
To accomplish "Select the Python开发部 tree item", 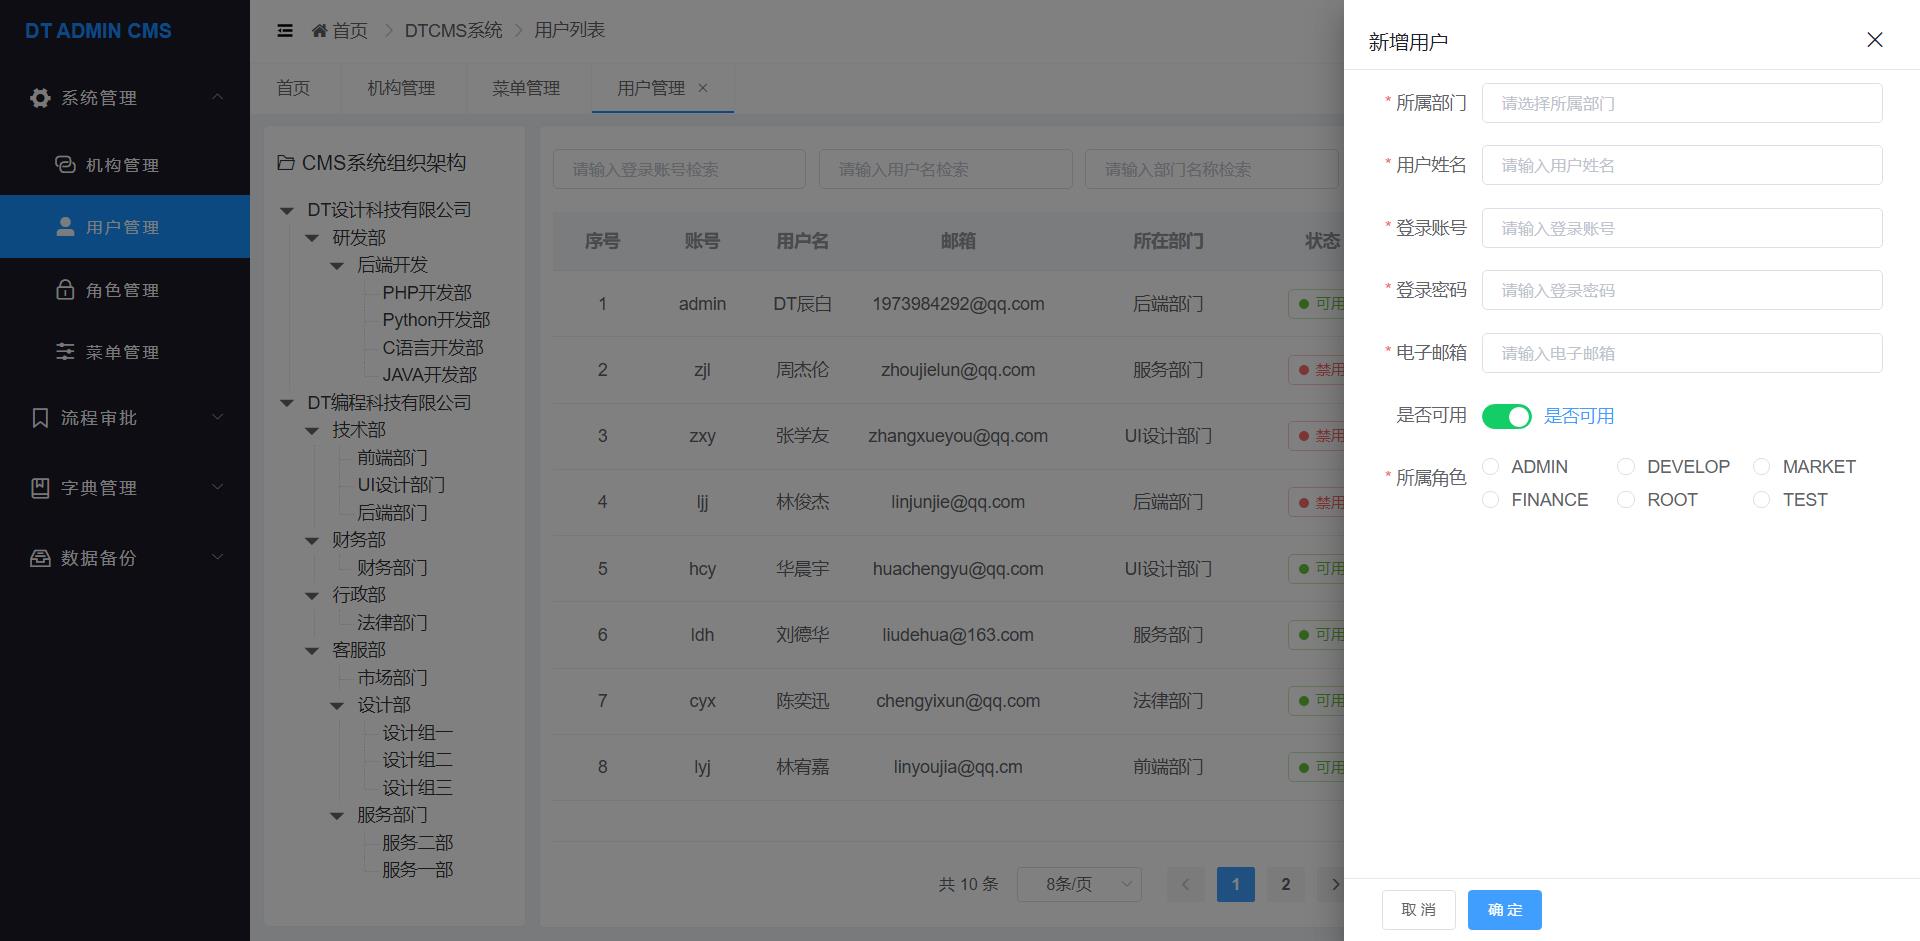I will point(436,320).
